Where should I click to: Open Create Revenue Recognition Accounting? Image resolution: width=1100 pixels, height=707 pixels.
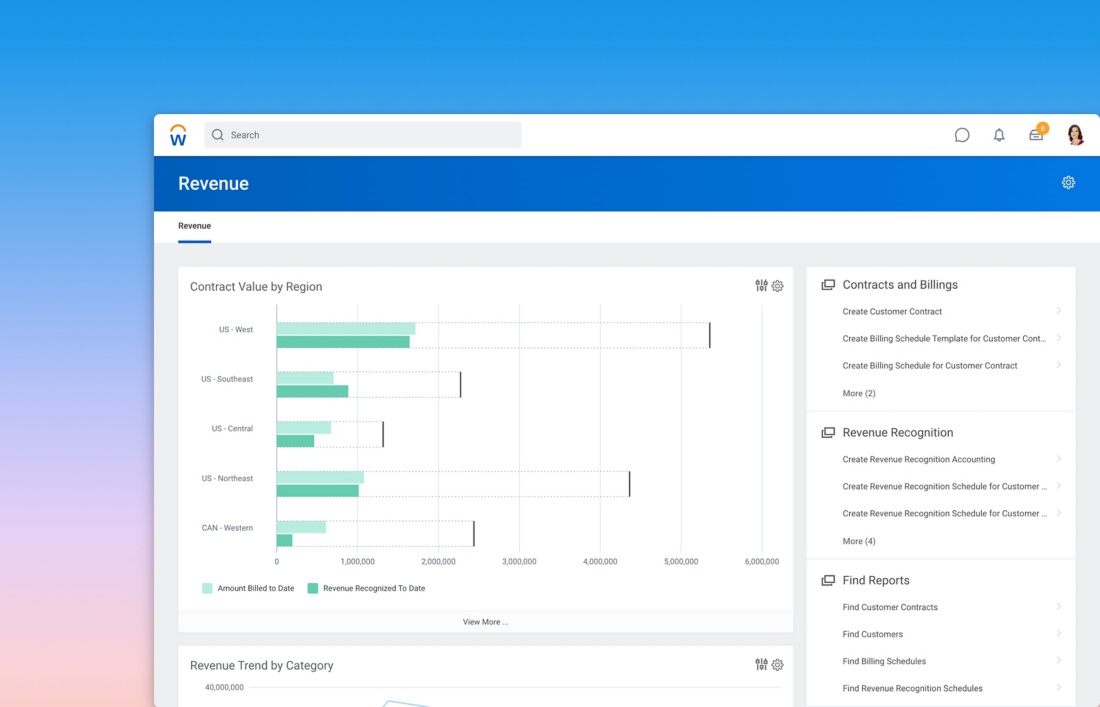coord(918,460)
